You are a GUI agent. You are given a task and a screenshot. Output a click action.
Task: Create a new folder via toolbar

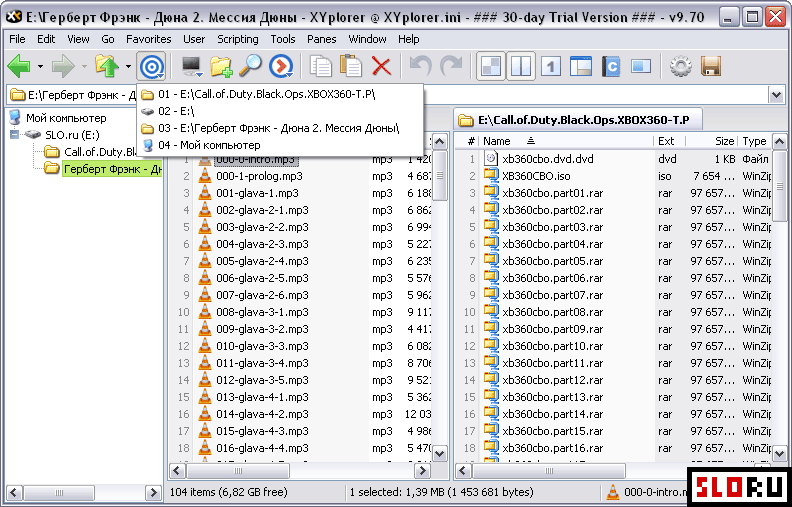pyautogui.click(x=221, y=67)
